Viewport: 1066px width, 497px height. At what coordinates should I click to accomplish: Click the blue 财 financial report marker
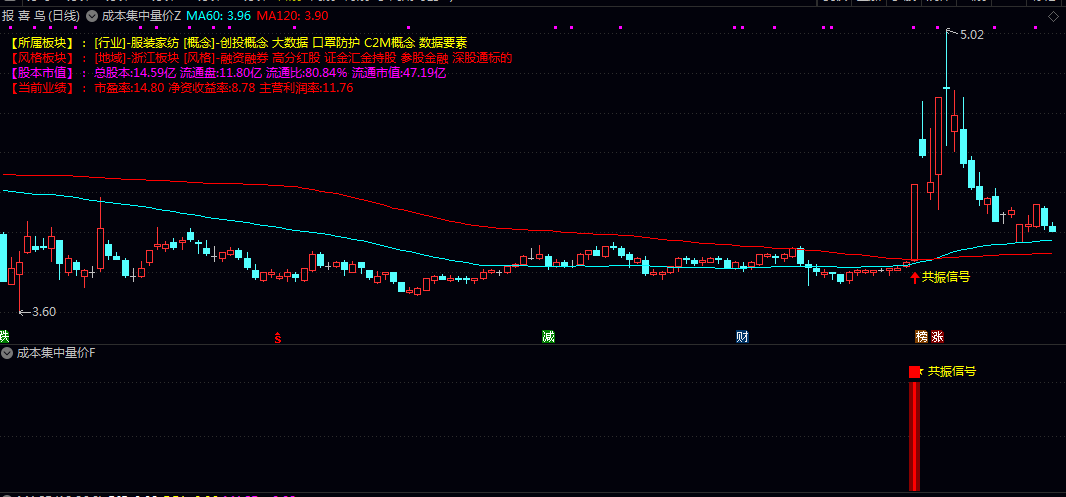[742, 337]
